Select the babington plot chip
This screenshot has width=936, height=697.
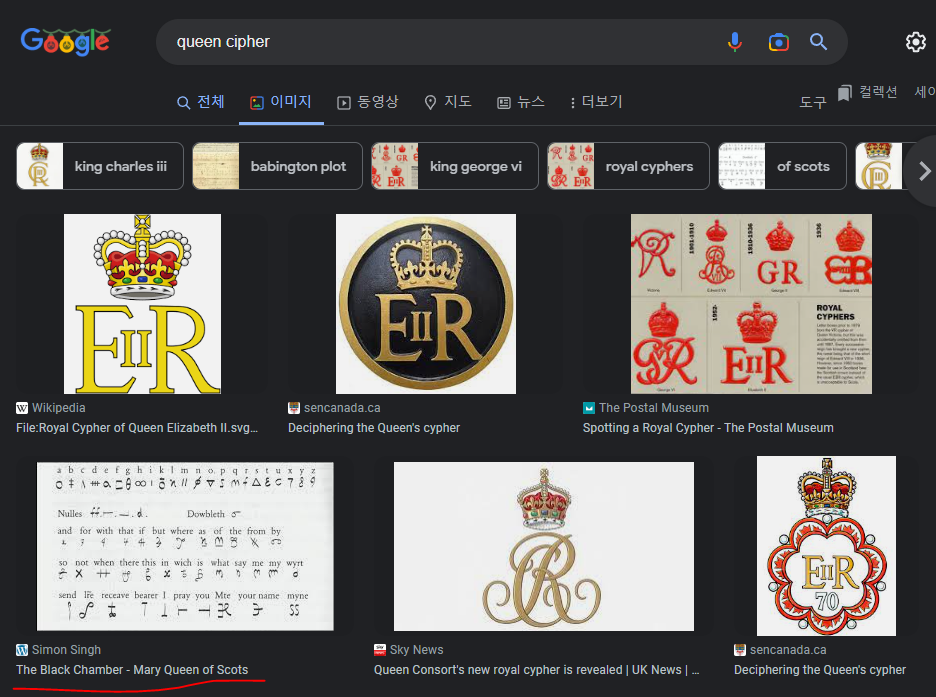277,166
